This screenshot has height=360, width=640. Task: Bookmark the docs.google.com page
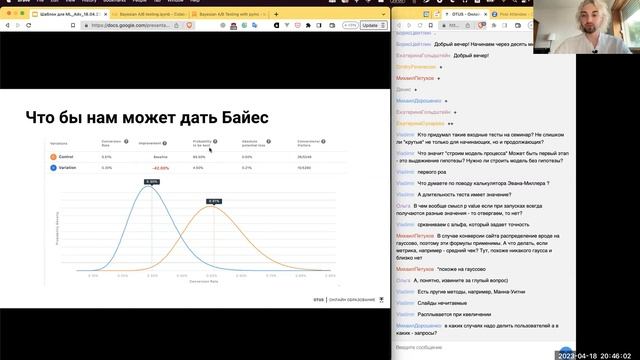pyautogui.click(x=73, y=25)
